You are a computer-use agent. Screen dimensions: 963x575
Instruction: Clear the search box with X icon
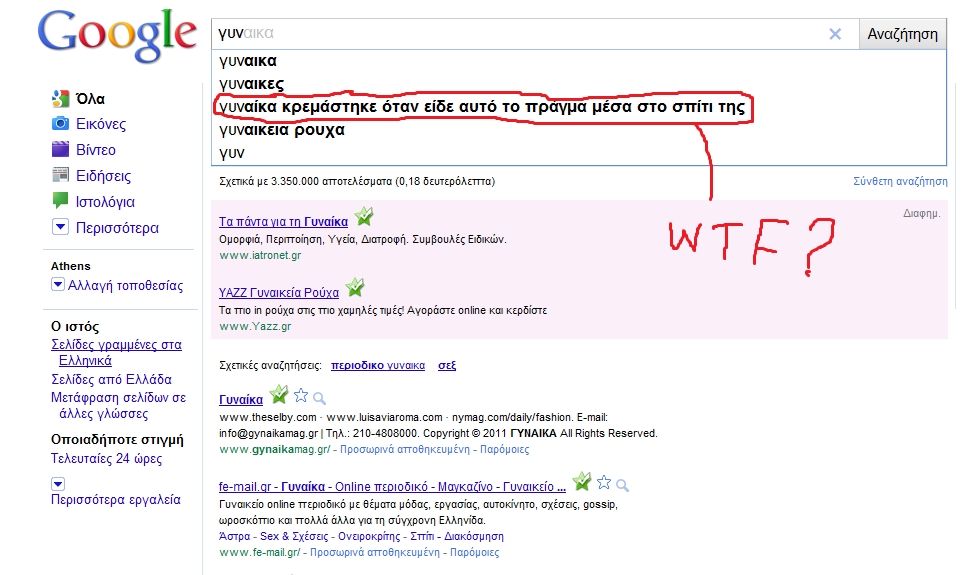835,34
